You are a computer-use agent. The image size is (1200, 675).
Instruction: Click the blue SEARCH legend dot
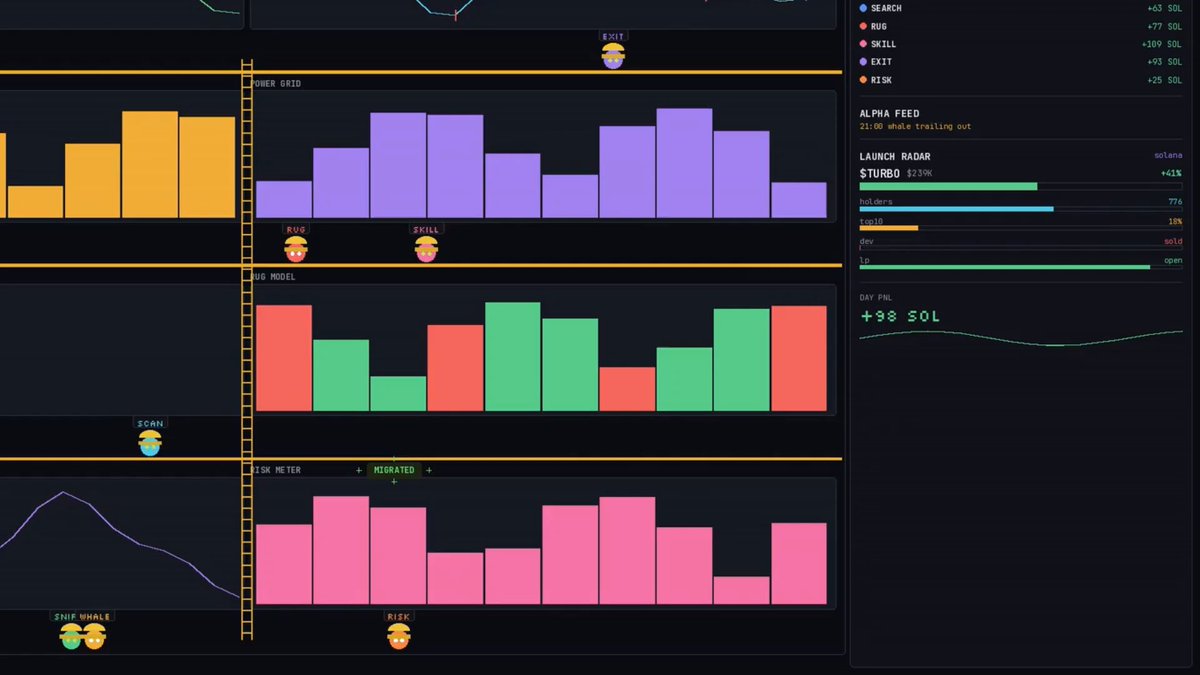[x=863, y=8]
